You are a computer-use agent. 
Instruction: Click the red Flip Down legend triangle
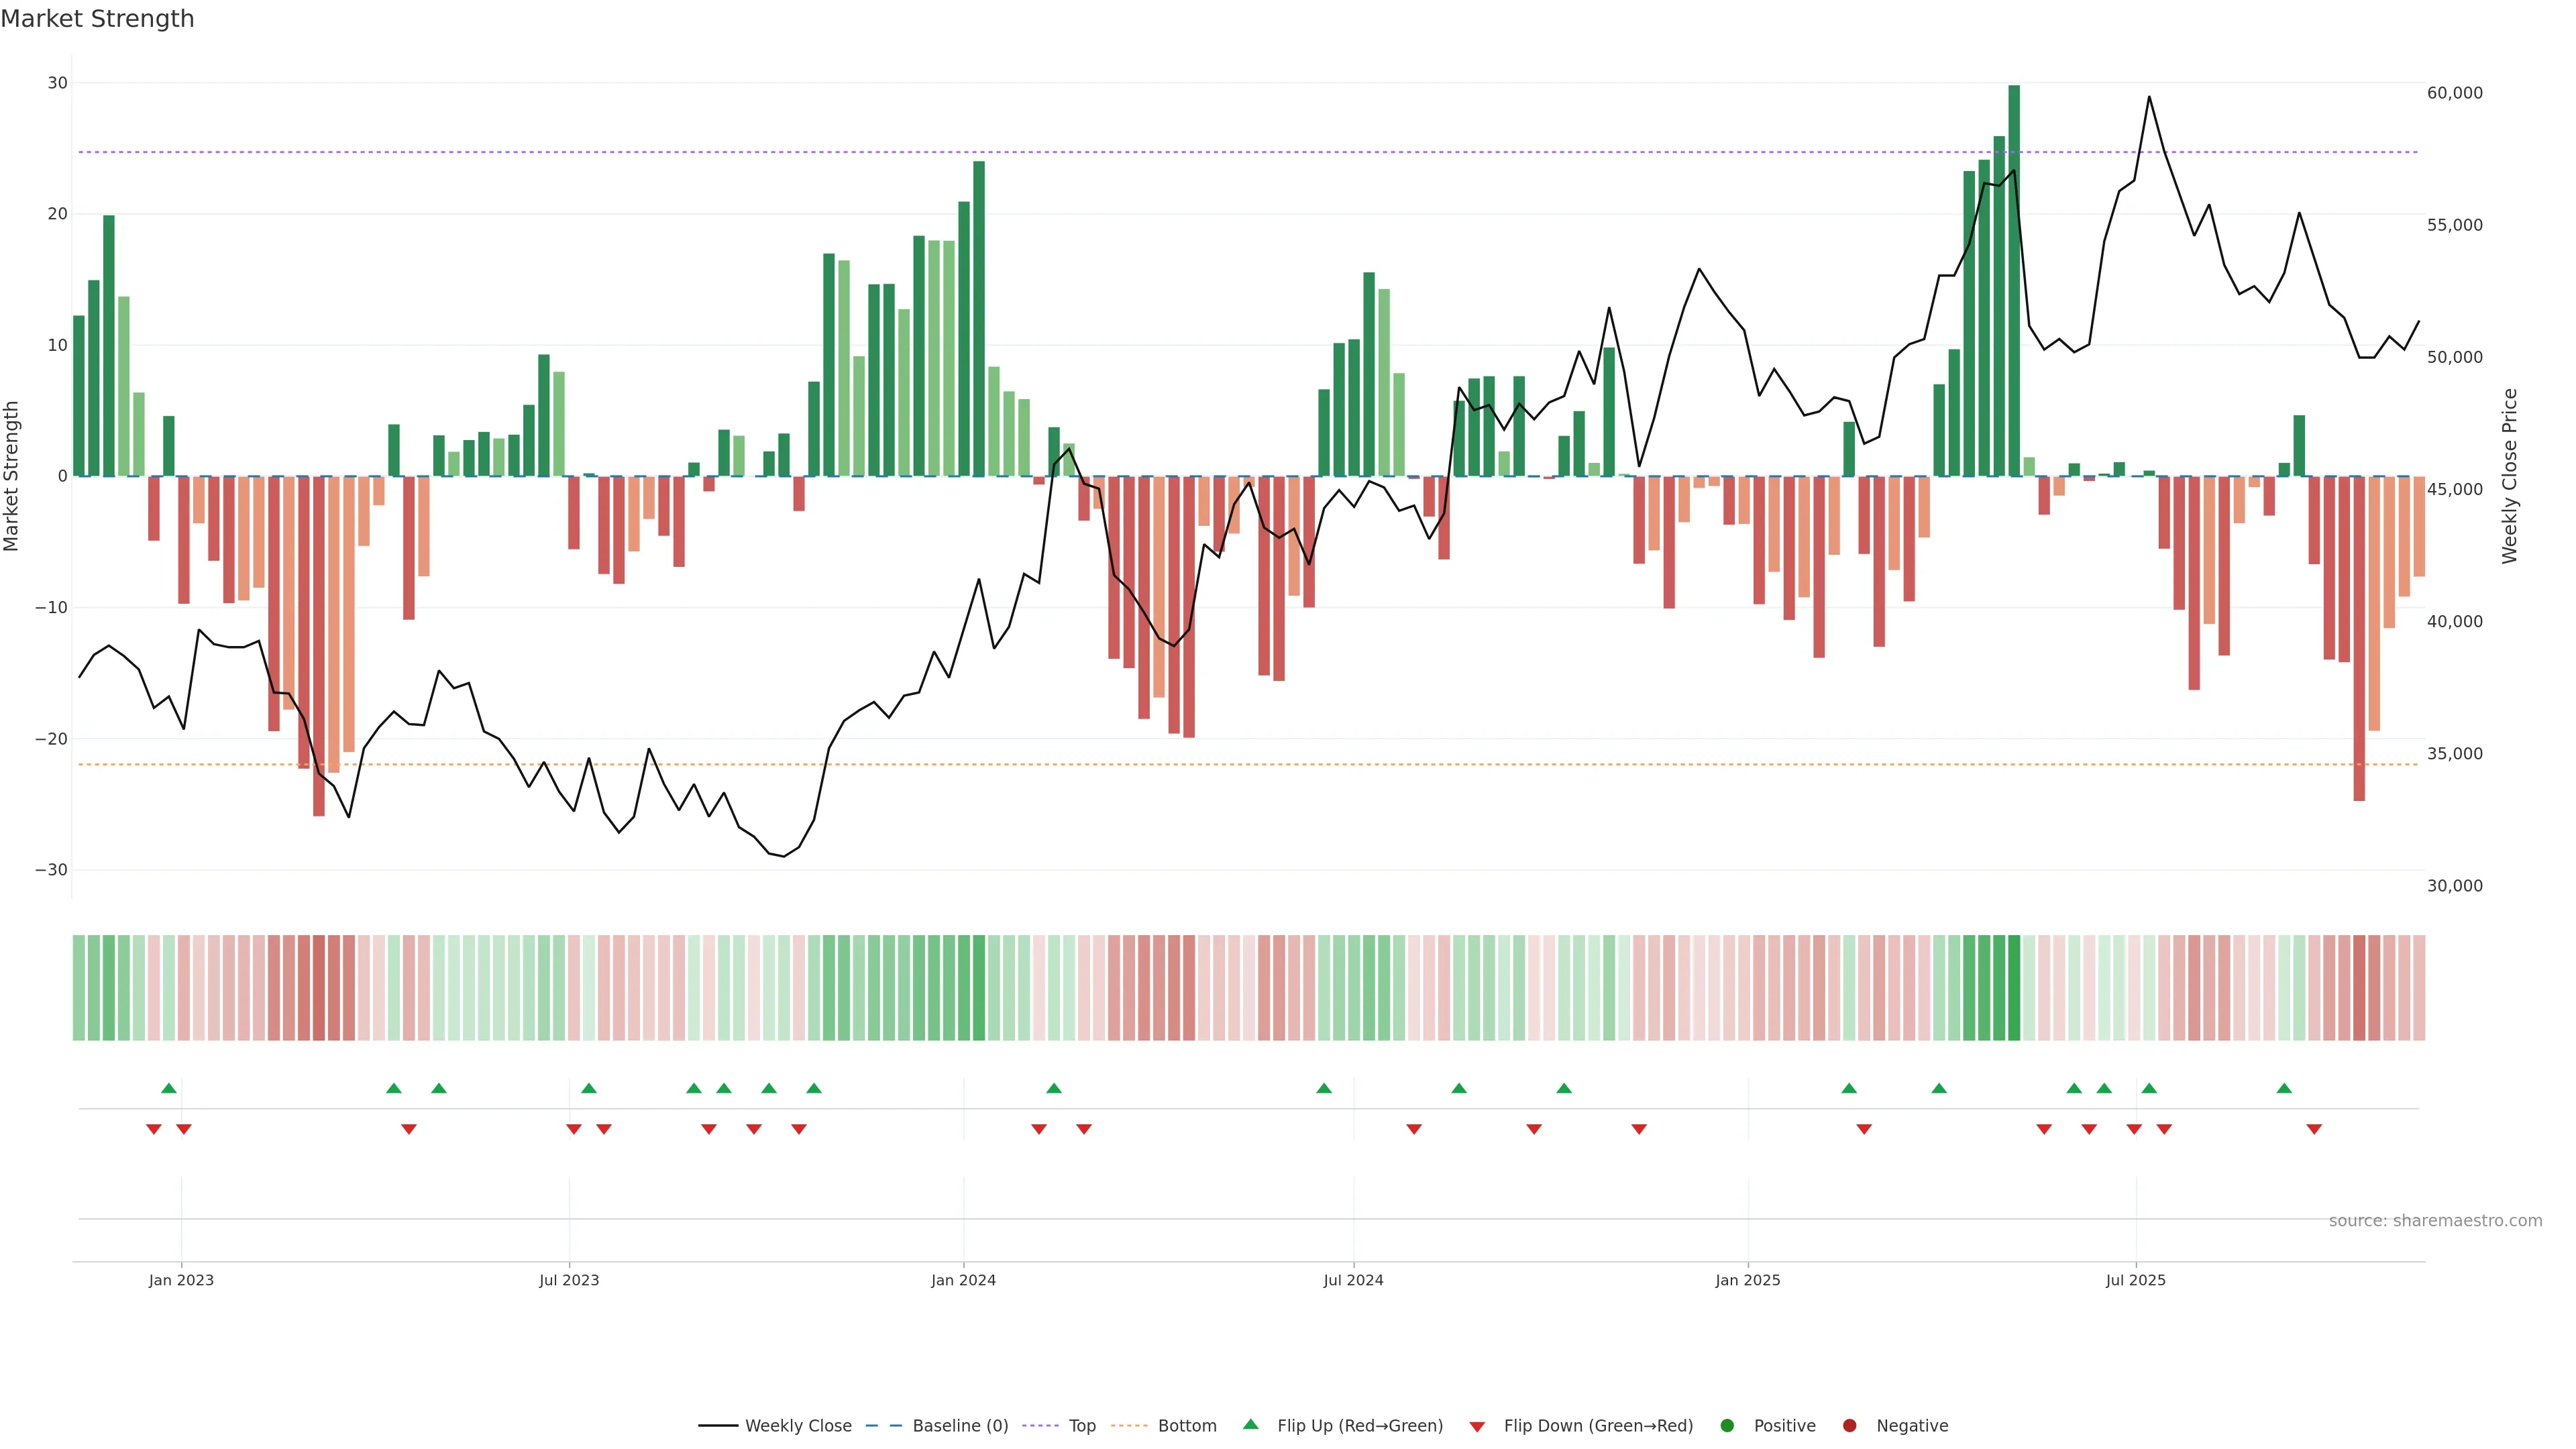point(1477,1427)
